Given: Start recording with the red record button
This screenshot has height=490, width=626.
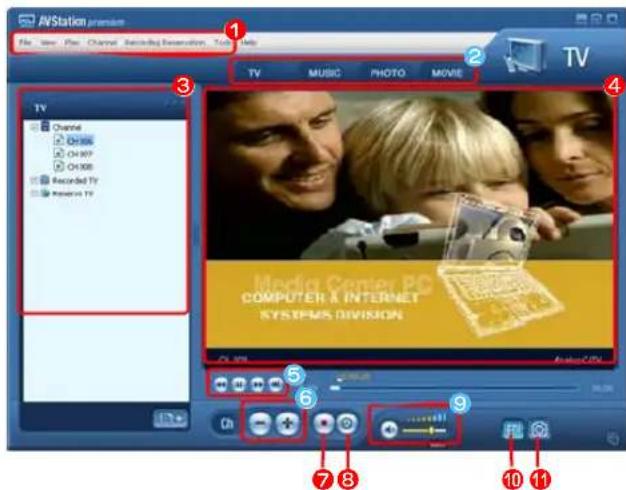Looking at the screenshot, I should pos(323,424).
